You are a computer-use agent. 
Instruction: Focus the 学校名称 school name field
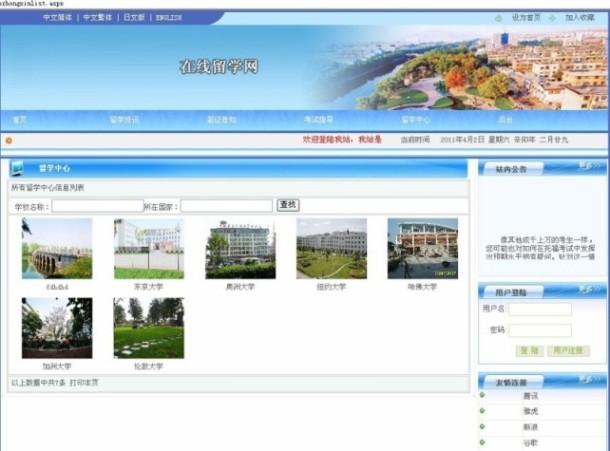pos(97,206)
